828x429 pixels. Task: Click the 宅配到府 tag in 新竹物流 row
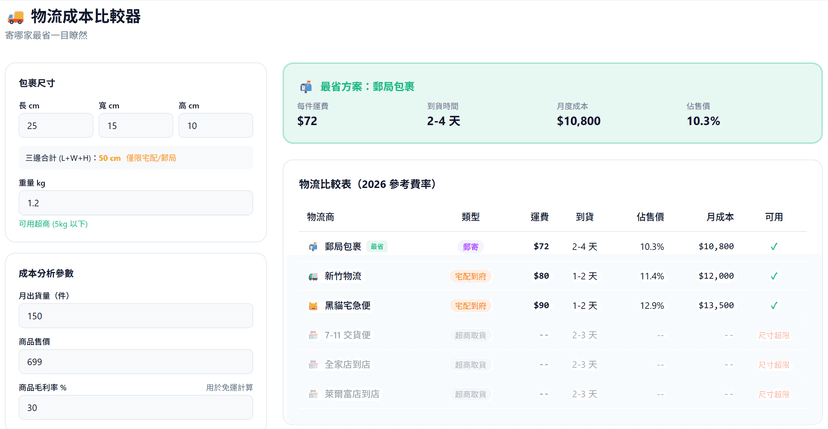tap(471, 276)
